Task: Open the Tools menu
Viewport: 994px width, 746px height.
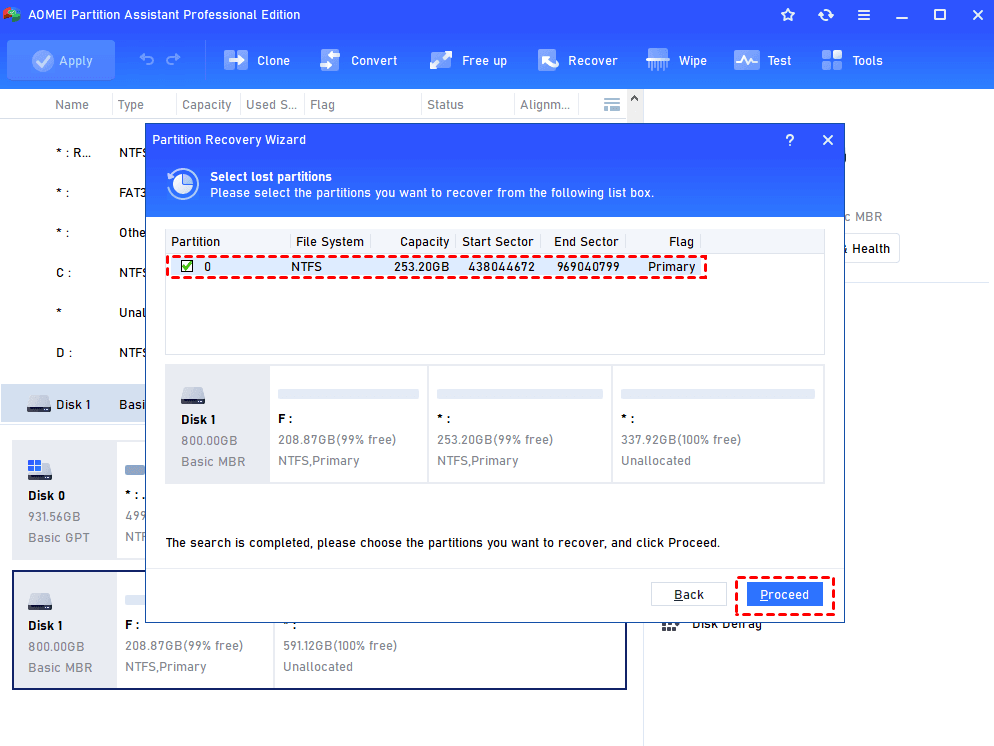Action: point(851,61)
